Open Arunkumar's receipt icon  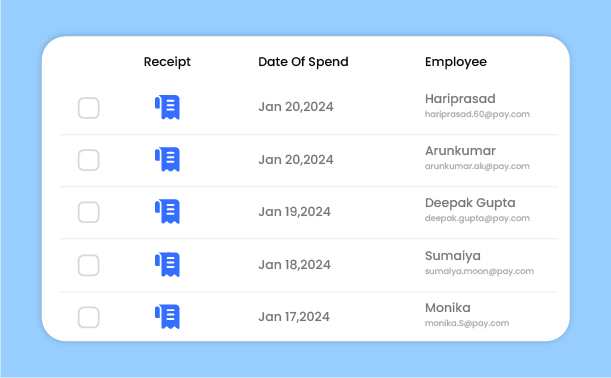(x=168, y=159)
